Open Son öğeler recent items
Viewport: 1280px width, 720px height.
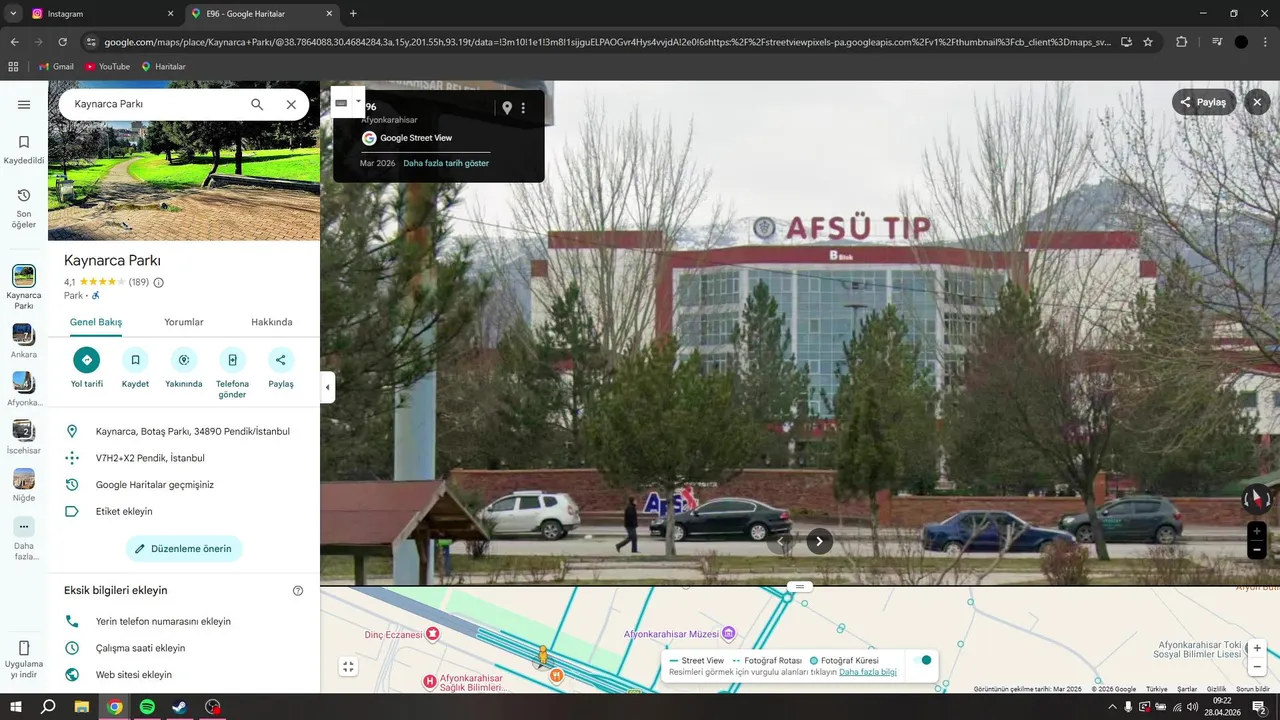pyautogui.click(x=24, y=208)
